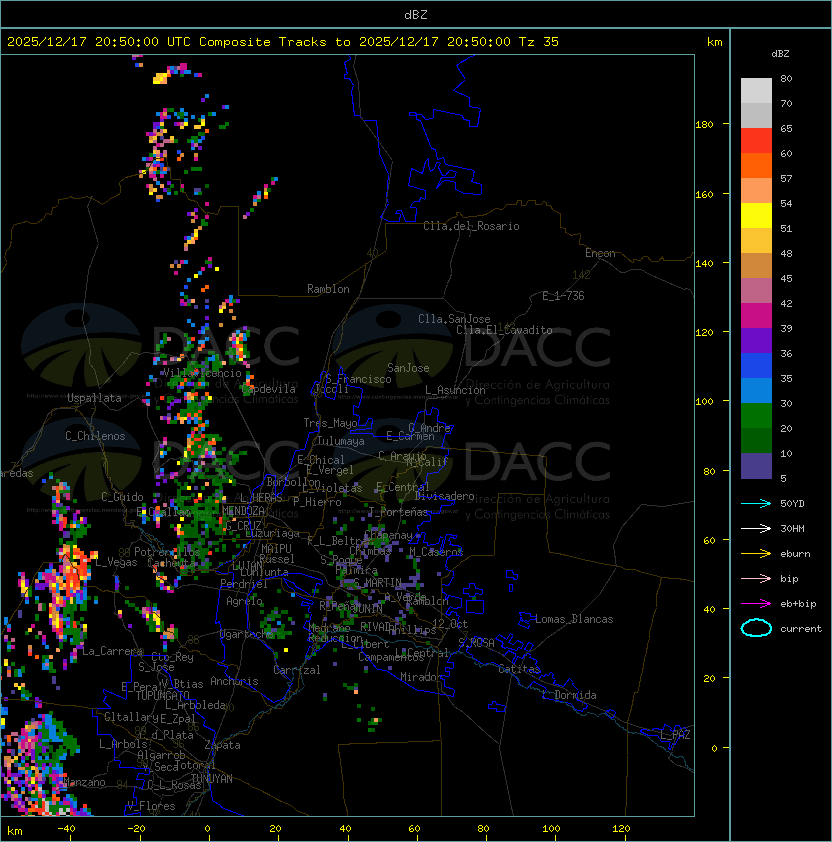The image size is (832, 842).
Task: Select the dark orange swatch between 60 and 57
Action: tap(756, 166)
